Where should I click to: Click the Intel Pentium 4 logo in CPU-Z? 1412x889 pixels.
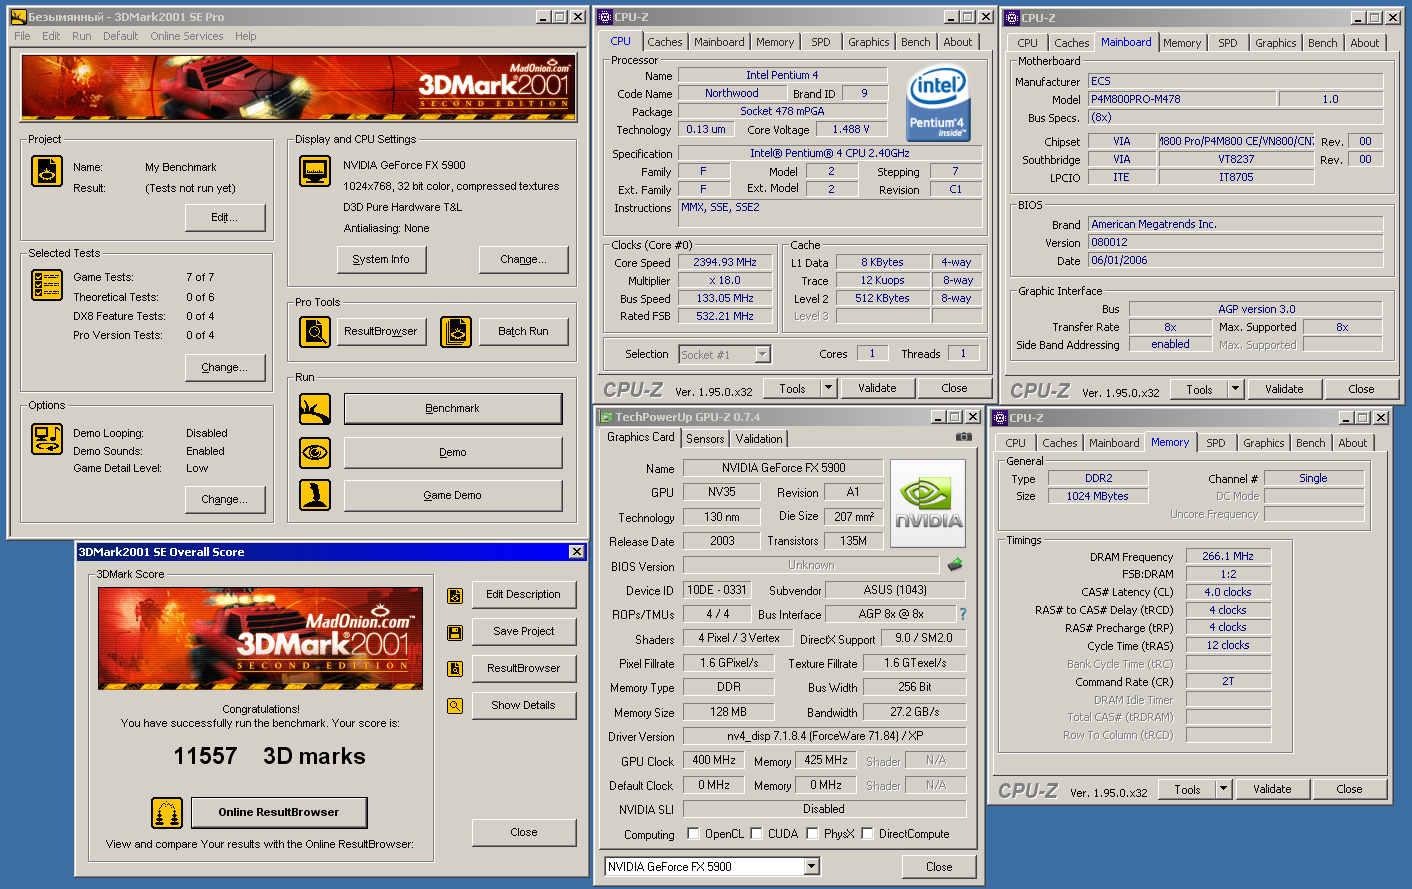tap(937, 103)
